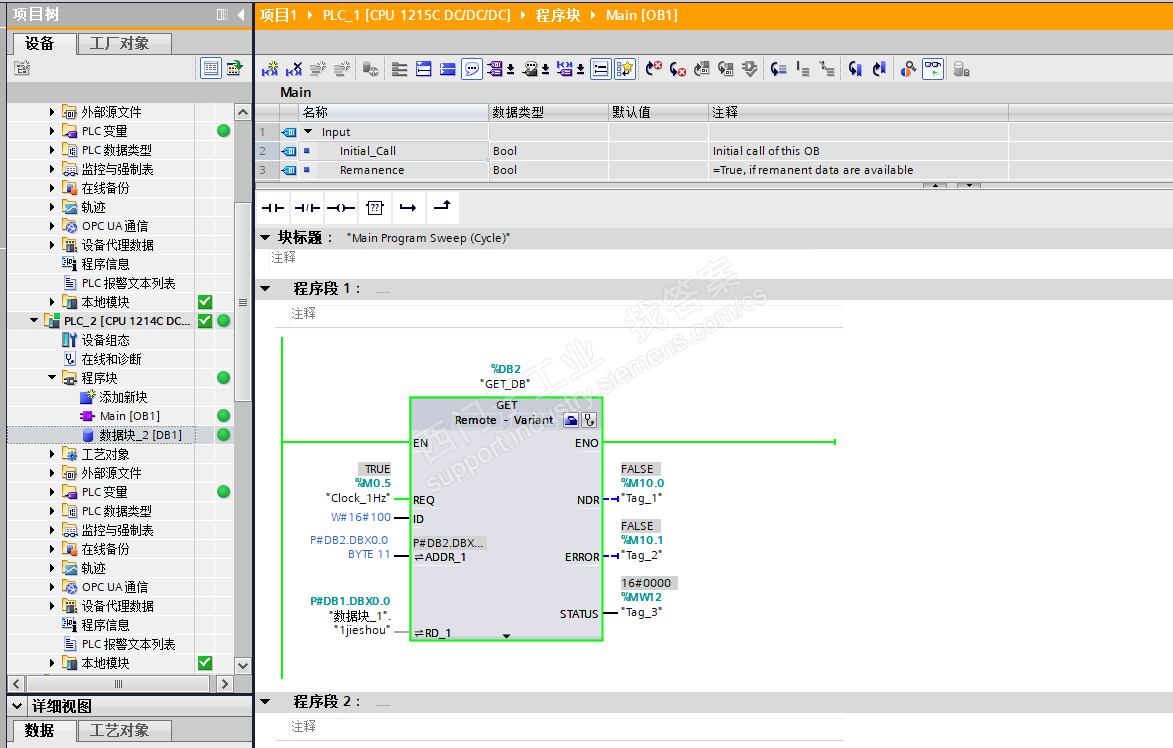The image size is (1173, 748).
Task: Open GET block configuration toolbox icon
Action: pyautogui.click(x=570, y=420)
